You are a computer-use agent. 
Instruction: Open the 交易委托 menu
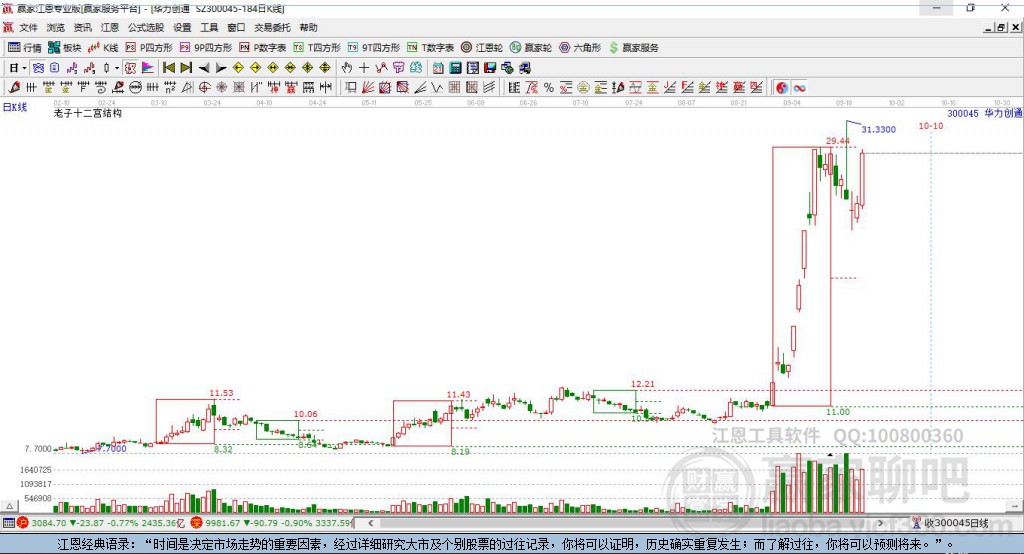[x=272, y=27]
